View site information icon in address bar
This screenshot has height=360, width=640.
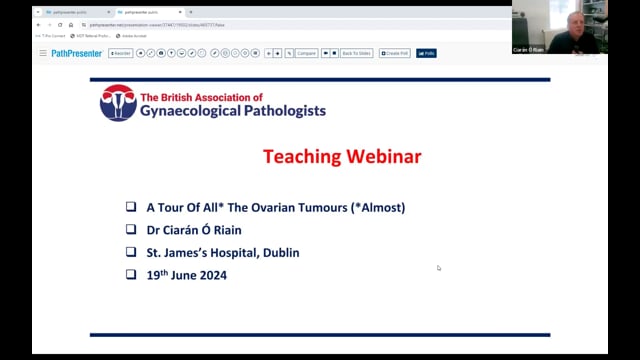click(84, 25)
